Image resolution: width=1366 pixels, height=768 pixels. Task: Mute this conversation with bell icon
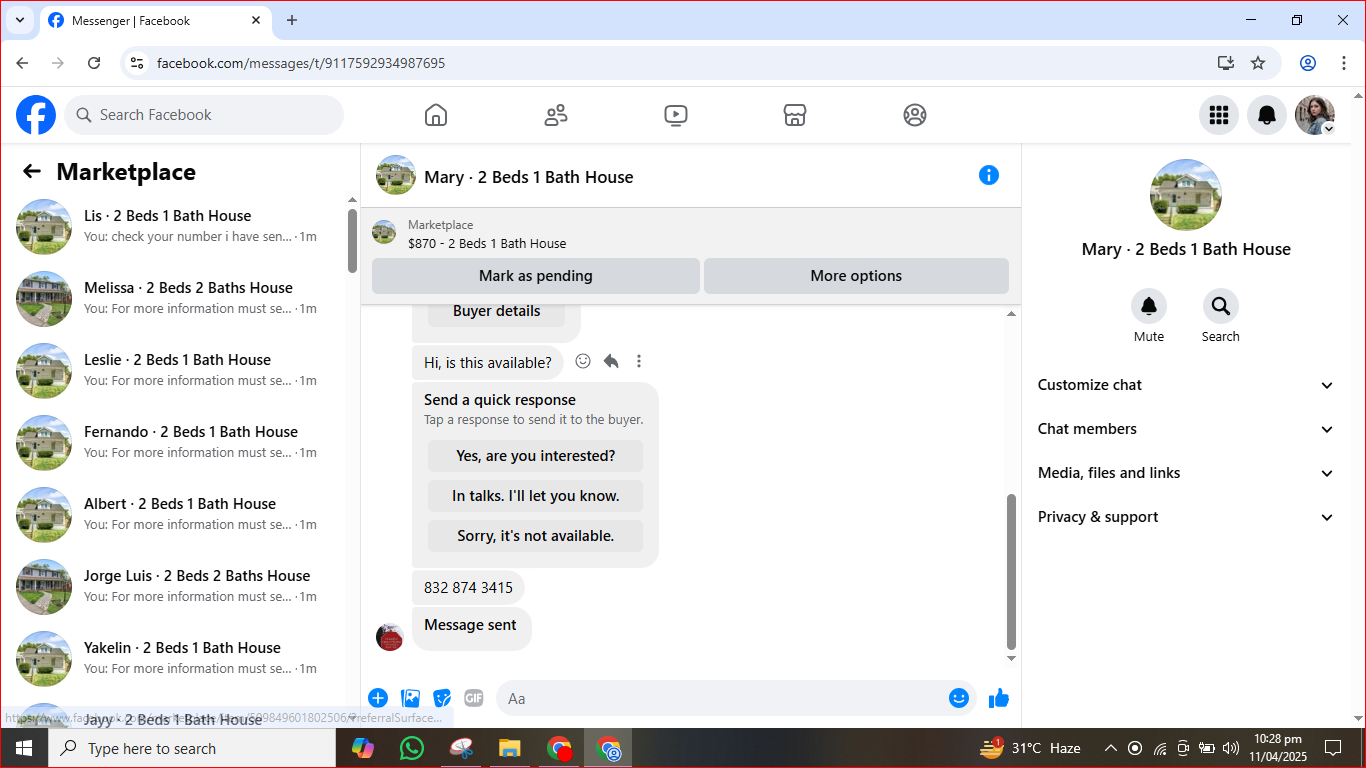coord(1149,306)
